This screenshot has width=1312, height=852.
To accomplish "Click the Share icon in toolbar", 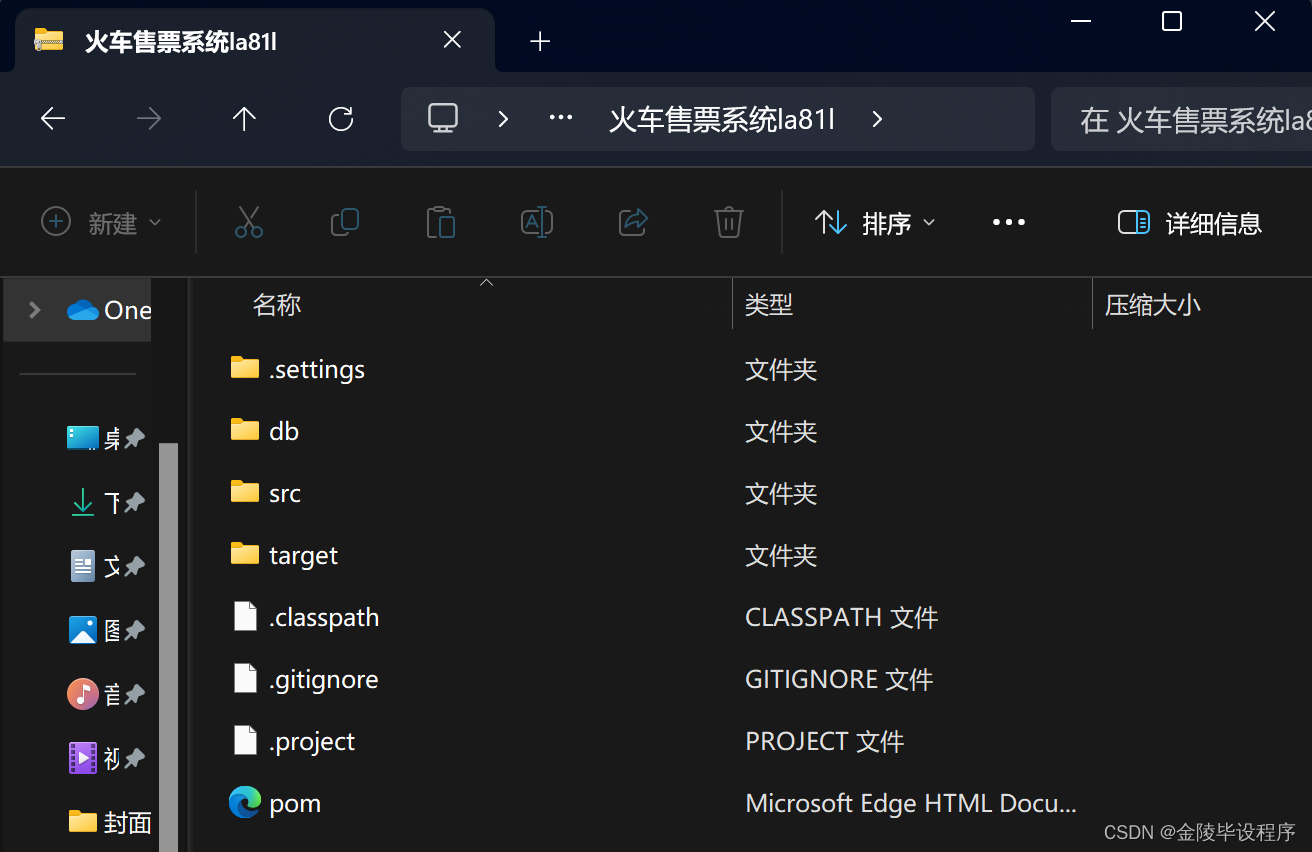I will 633,222.
